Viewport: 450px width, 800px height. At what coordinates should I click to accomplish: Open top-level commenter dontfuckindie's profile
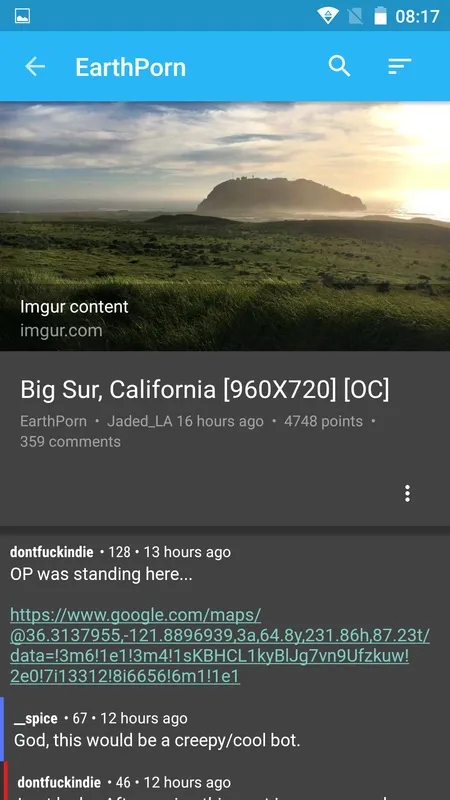[x=52, y=552]
